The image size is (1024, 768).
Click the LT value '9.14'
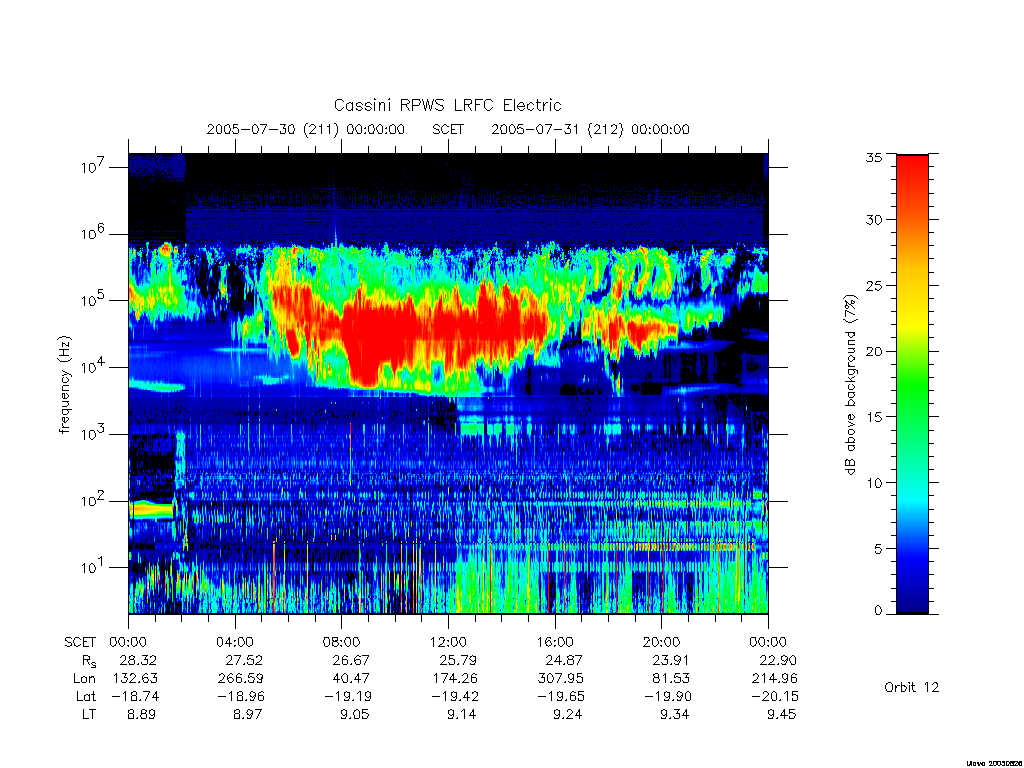click(x=461, y=714)
